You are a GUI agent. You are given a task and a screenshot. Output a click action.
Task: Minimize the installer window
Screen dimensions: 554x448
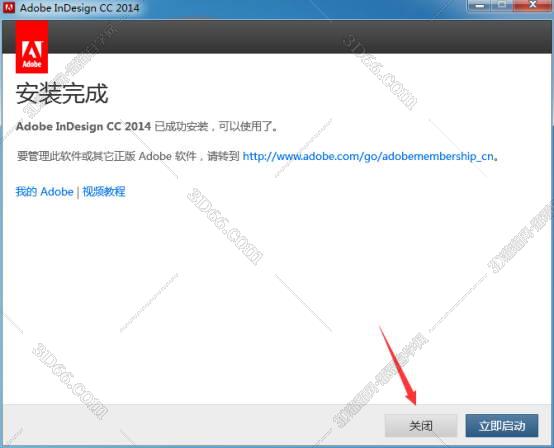pos(479,6)
